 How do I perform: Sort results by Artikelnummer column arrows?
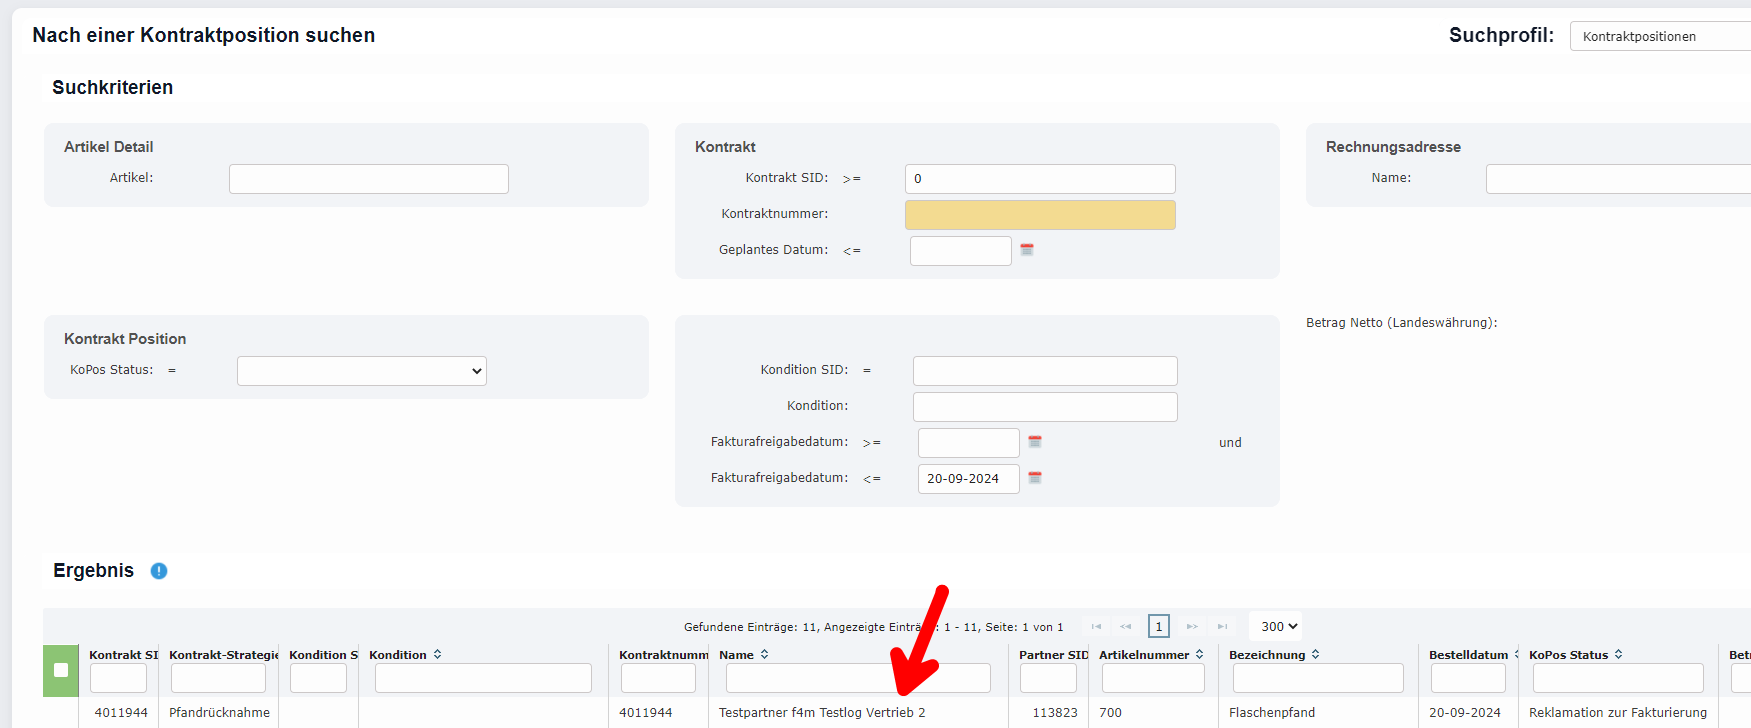point(1199,655)
